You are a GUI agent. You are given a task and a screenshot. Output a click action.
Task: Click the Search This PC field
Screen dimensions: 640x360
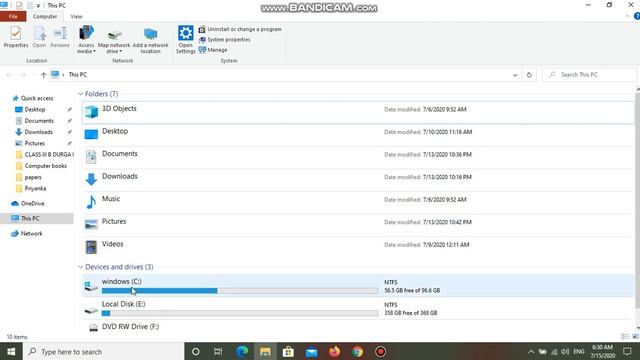pos(590,75)
